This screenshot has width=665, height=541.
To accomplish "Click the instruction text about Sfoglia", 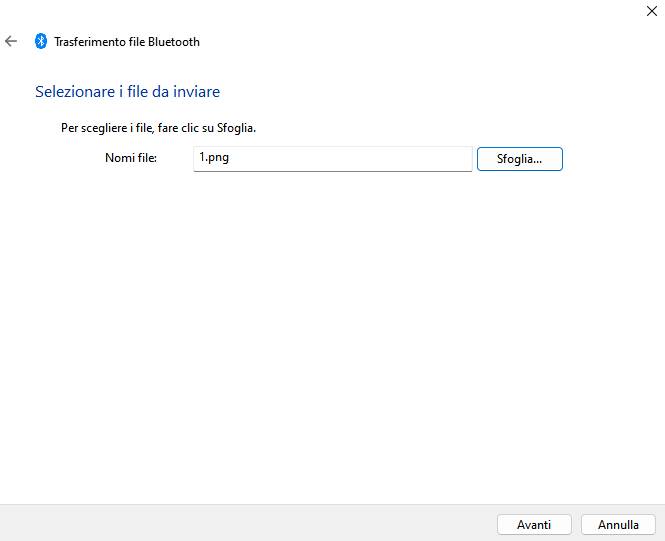I will pyautogui.click(x=159, y=128).
